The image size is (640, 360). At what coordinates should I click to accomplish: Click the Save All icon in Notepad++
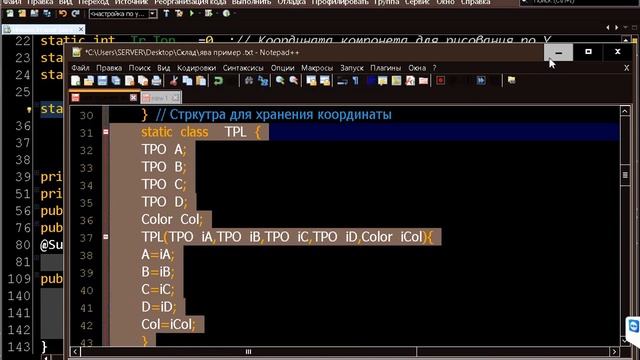pyautogui.click(x=116, y=81)
